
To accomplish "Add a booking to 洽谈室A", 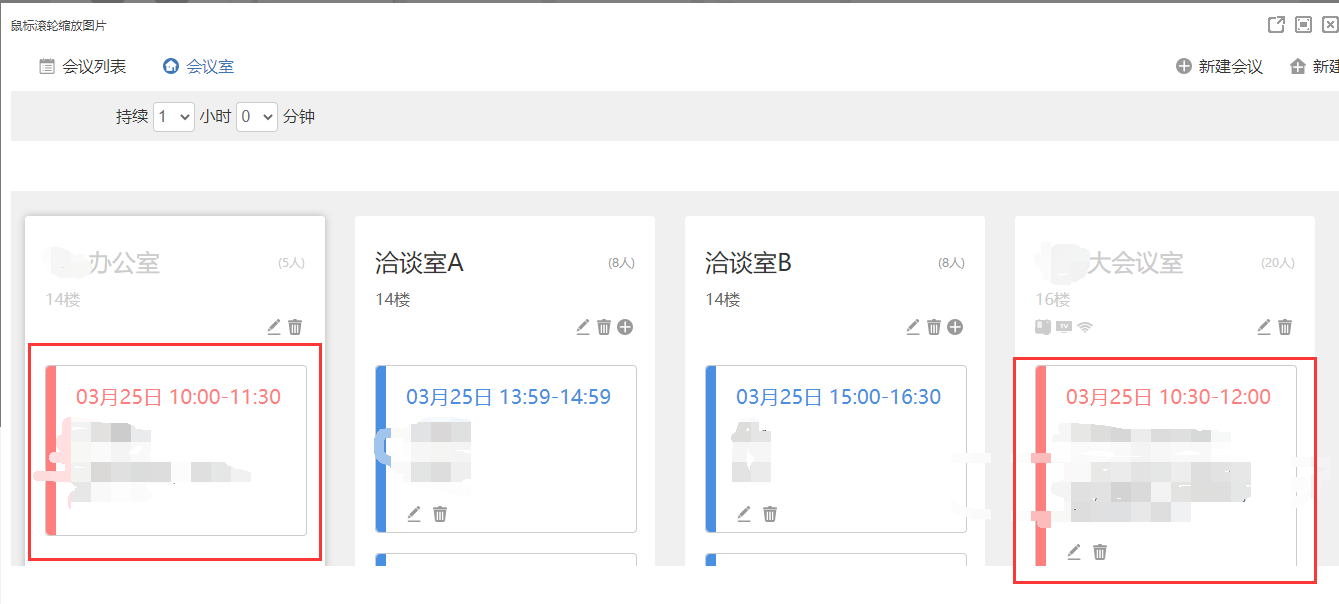I will click(625, 327).
